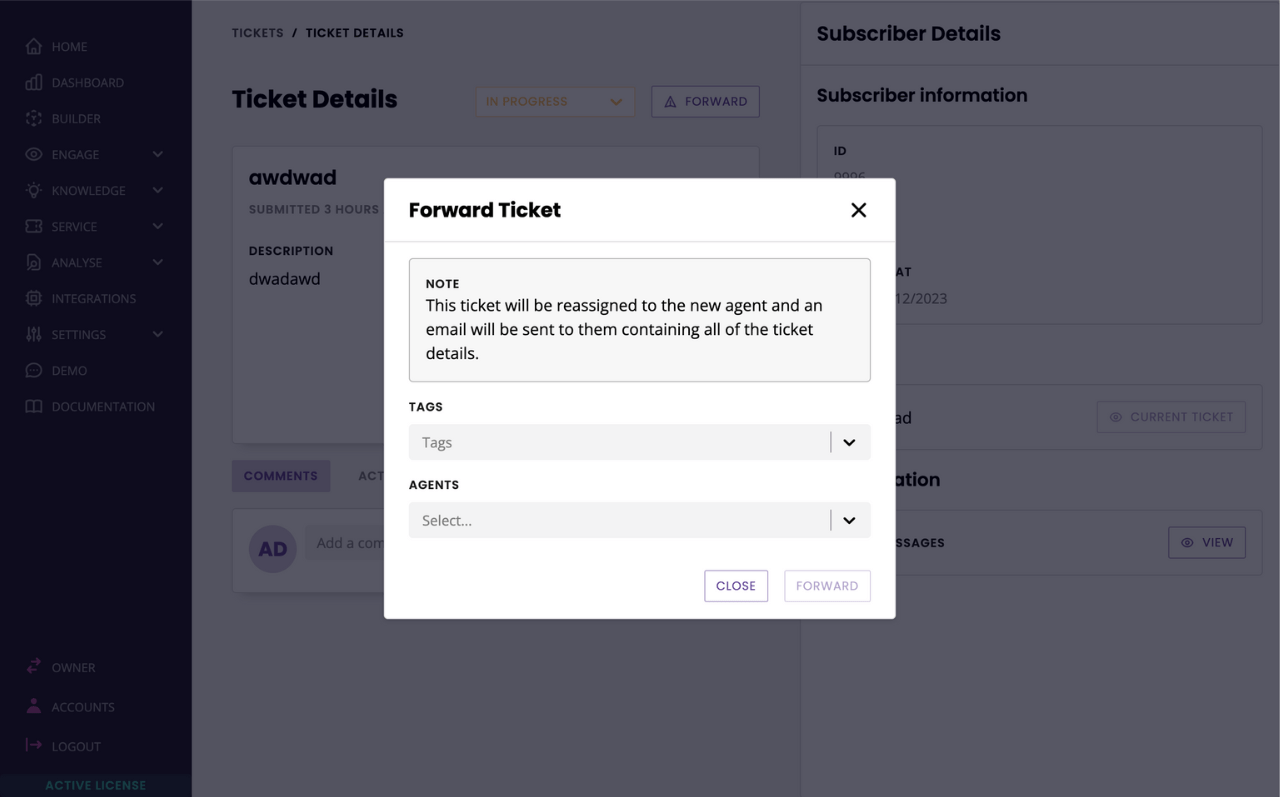Click the Tickets breadcrumb link
This screenshot has width=1280, height=797.
[x=258, y=33]
